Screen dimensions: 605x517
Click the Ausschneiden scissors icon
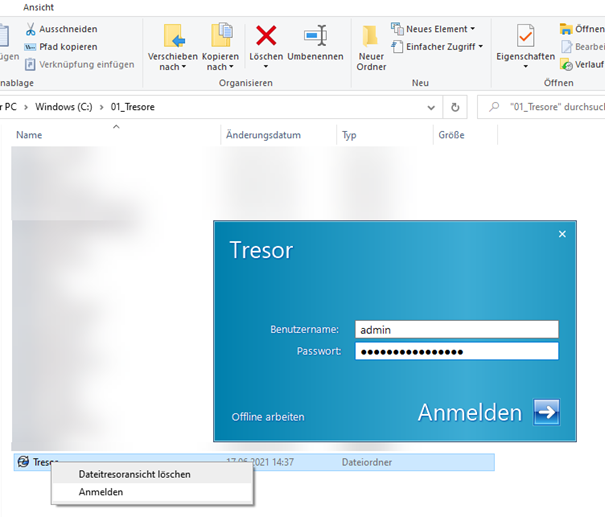[x=30, y=29]
